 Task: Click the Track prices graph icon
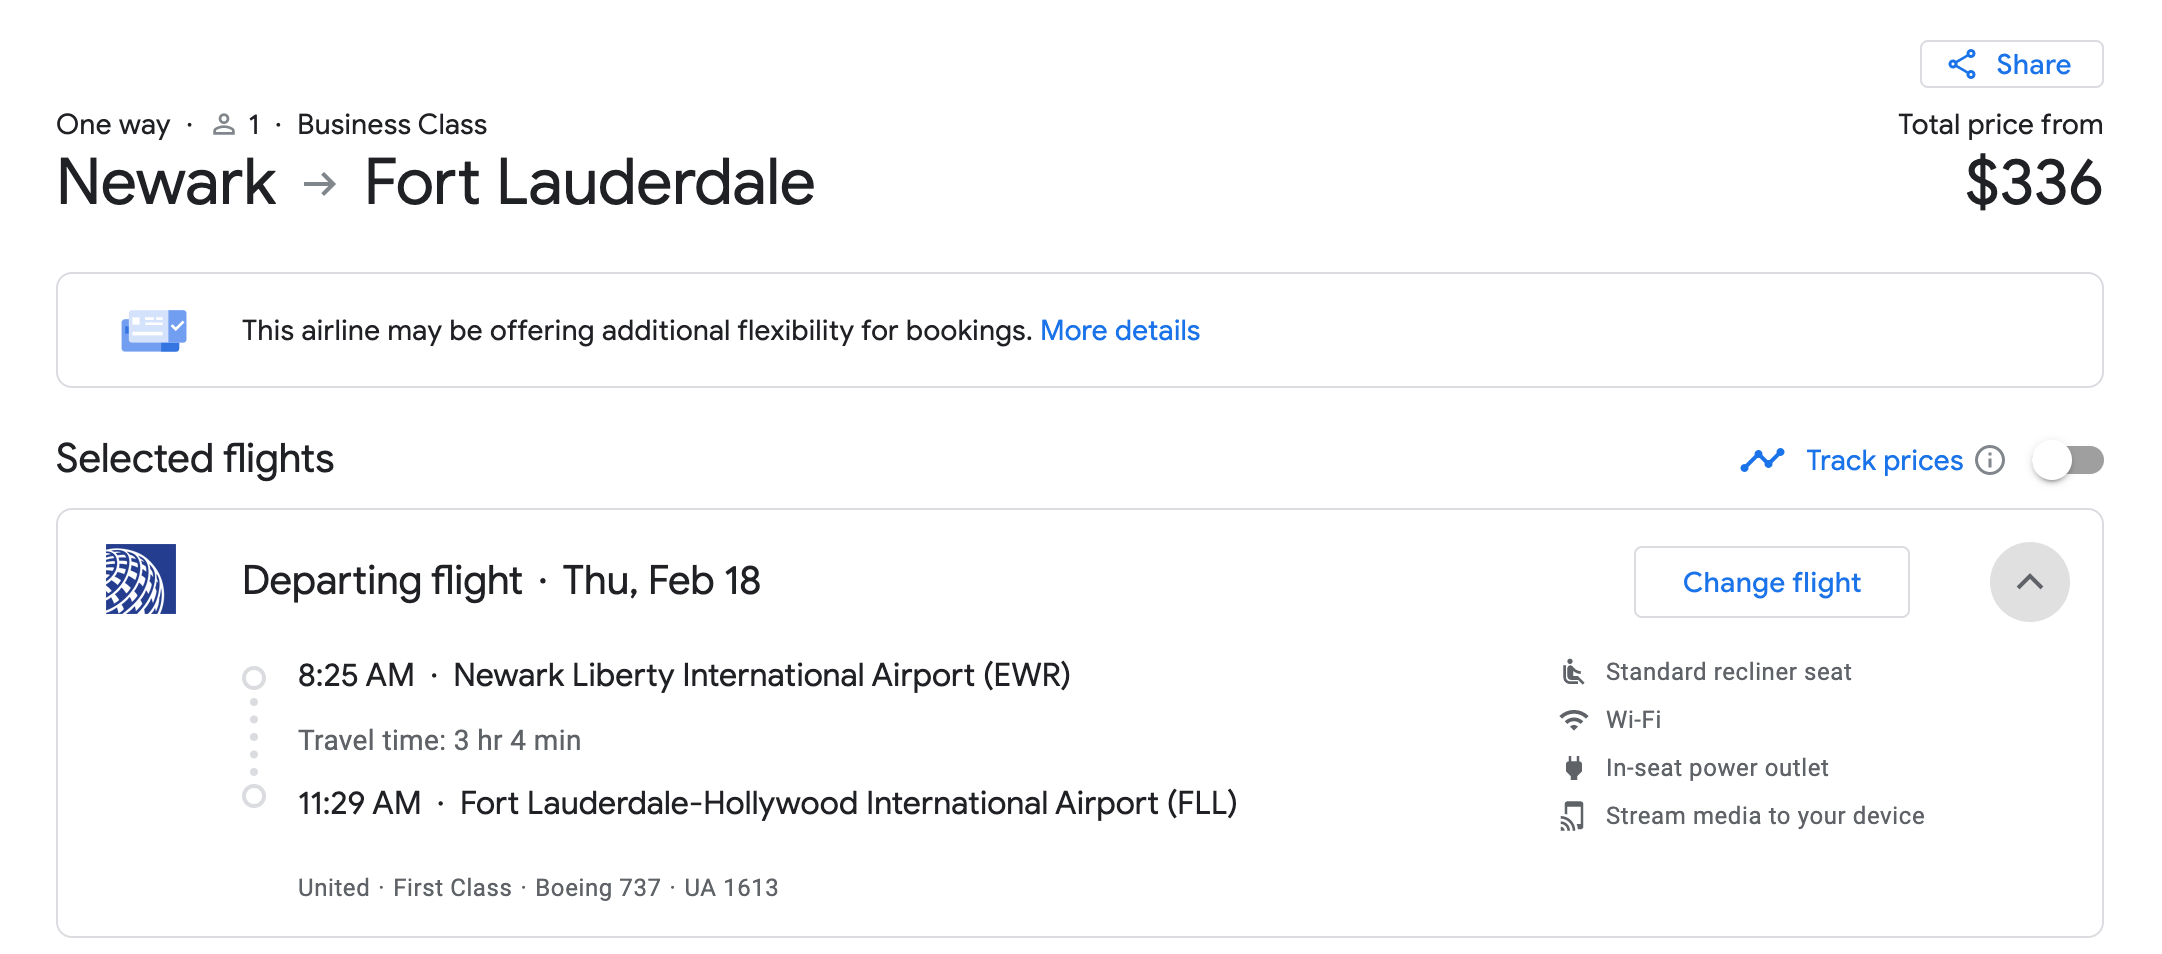1762,460
